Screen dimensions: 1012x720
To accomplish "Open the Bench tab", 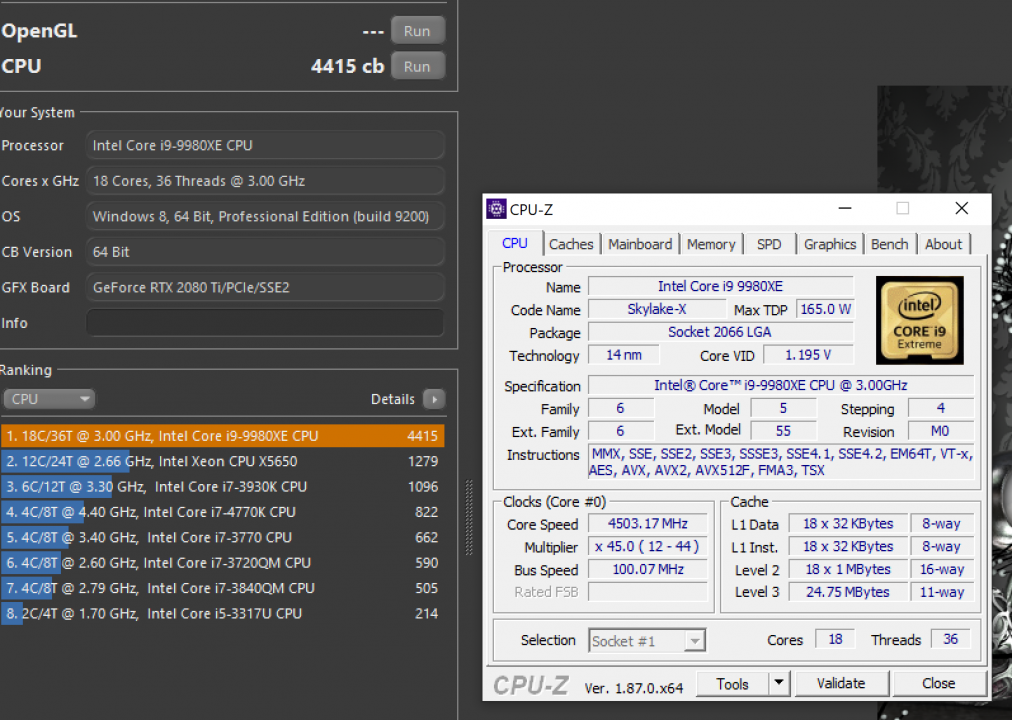I will point(889,244).
